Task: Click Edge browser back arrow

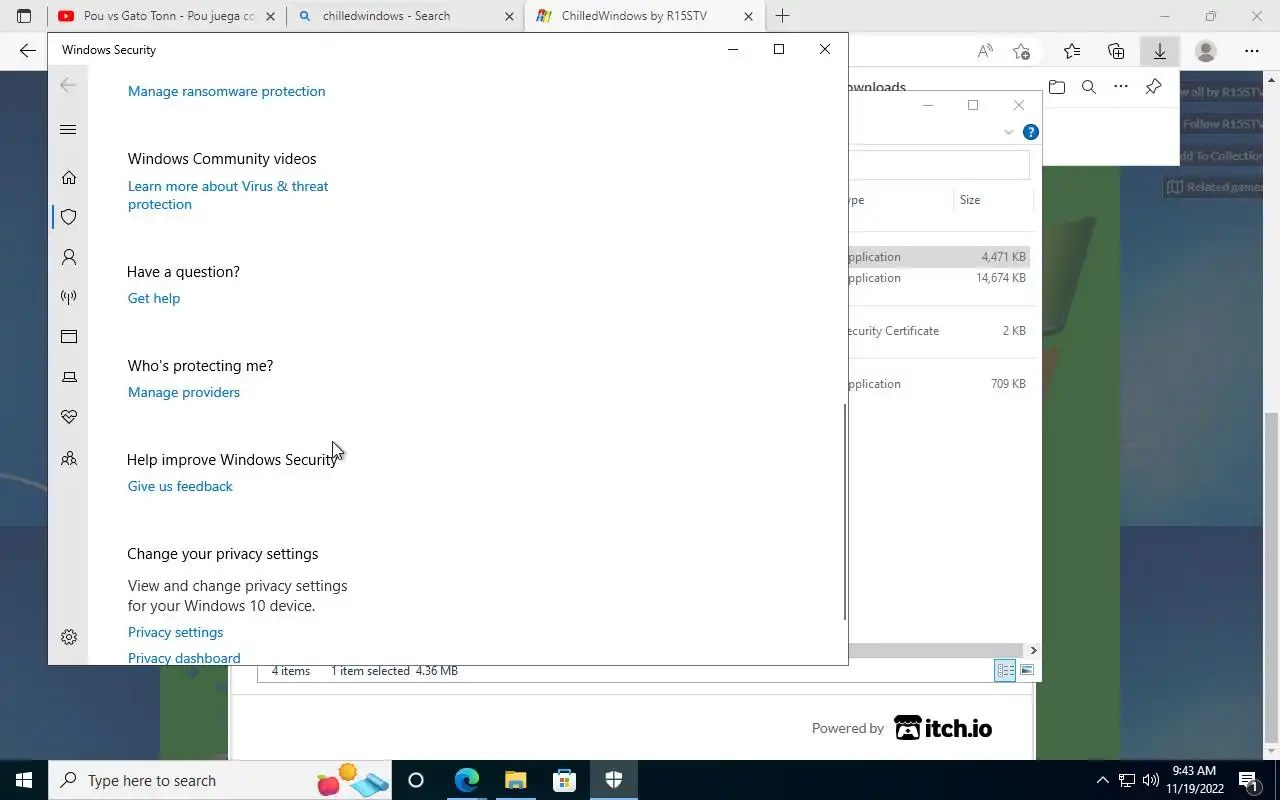Action: coord(27,51)
